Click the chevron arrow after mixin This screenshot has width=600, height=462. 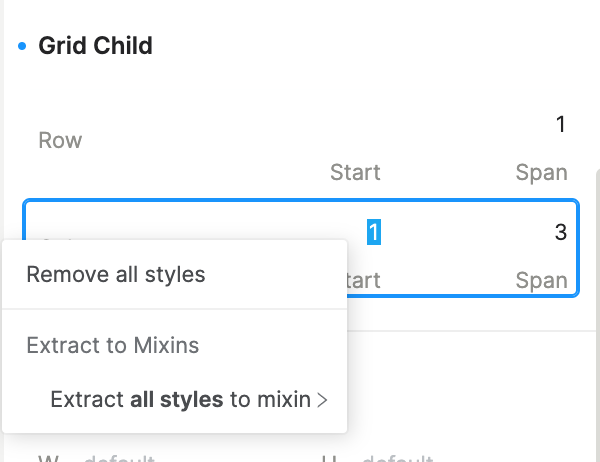(x=322, y=401)
